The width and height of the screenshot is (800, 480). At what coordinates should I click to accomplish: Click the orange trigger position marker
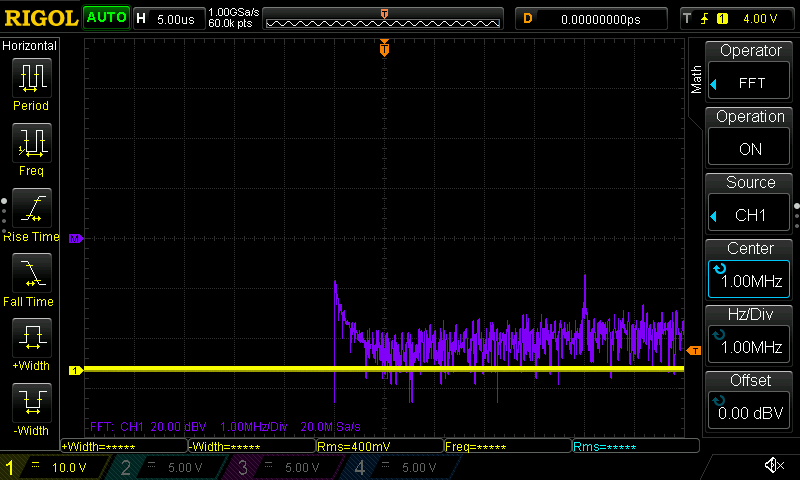[x=384, y=48]
